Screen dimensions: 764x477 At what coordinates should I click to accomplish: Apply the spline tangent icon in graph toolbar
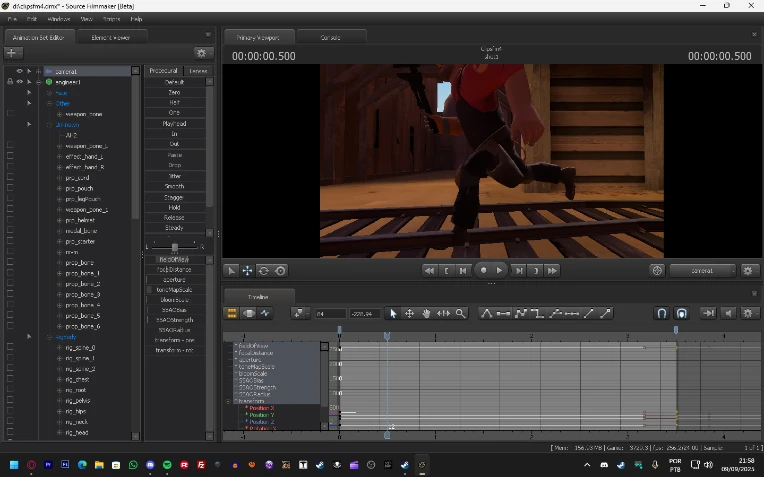tap(486, 313)
